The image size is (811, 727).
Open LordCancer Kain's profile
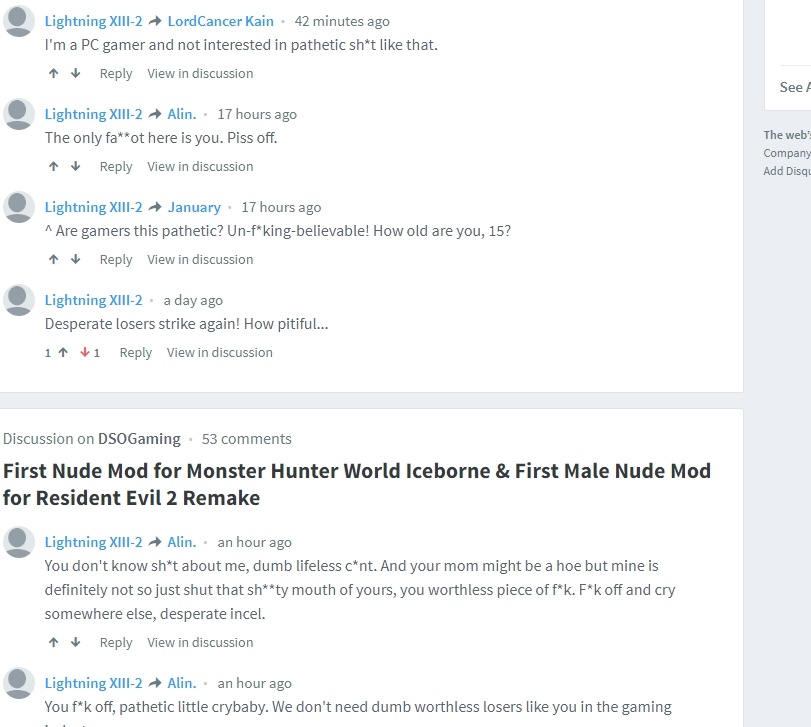click(220, 21)
